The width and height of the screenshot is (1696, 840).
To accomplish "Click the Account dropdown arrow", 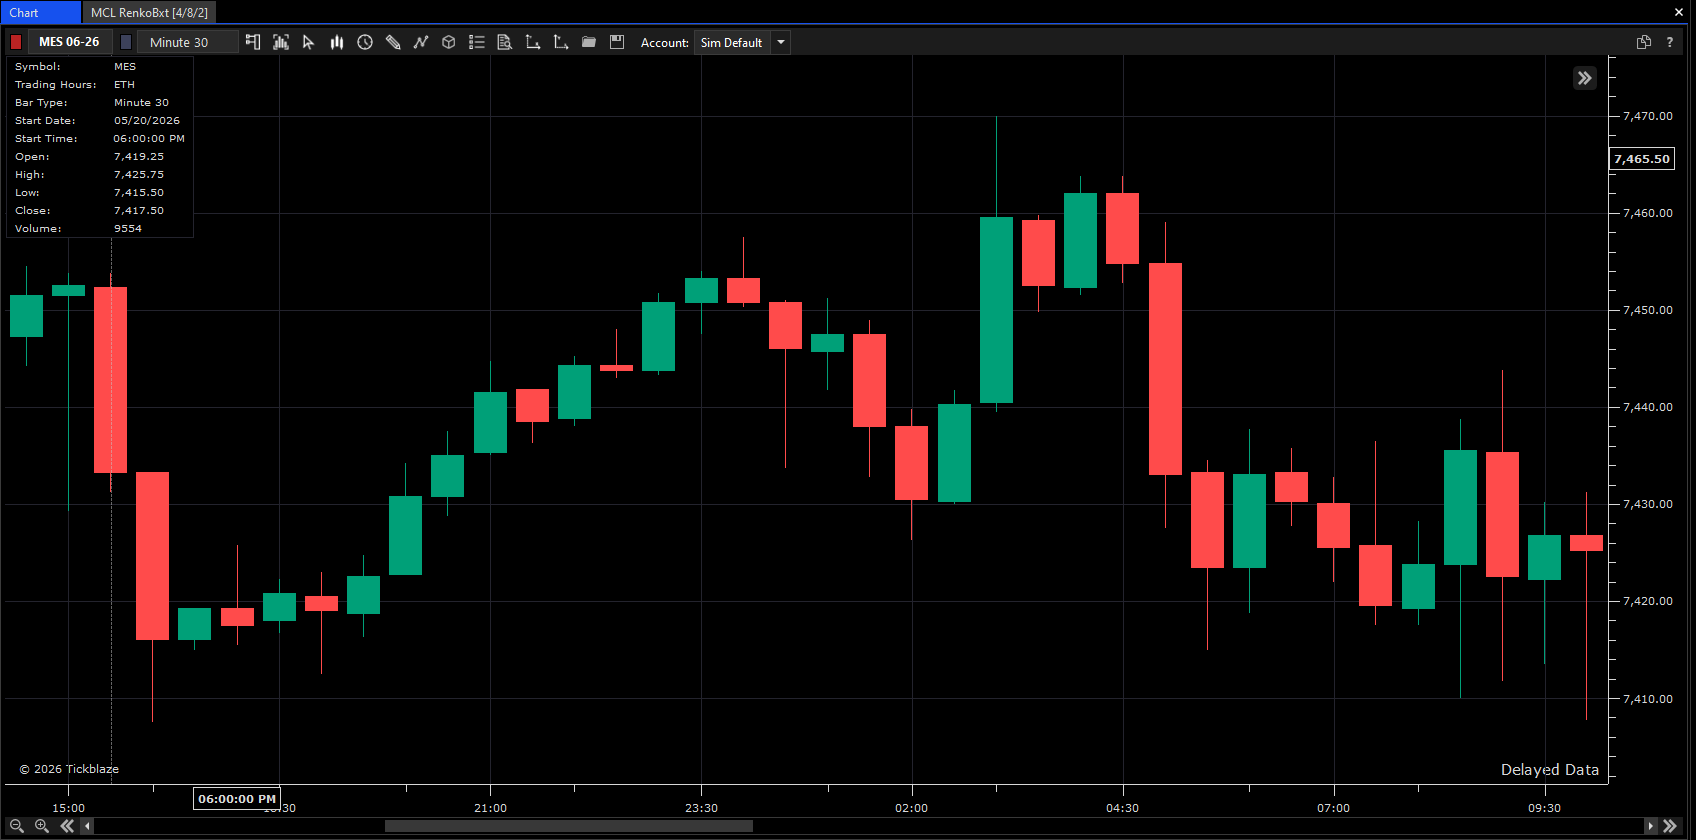I will point(781,42).
